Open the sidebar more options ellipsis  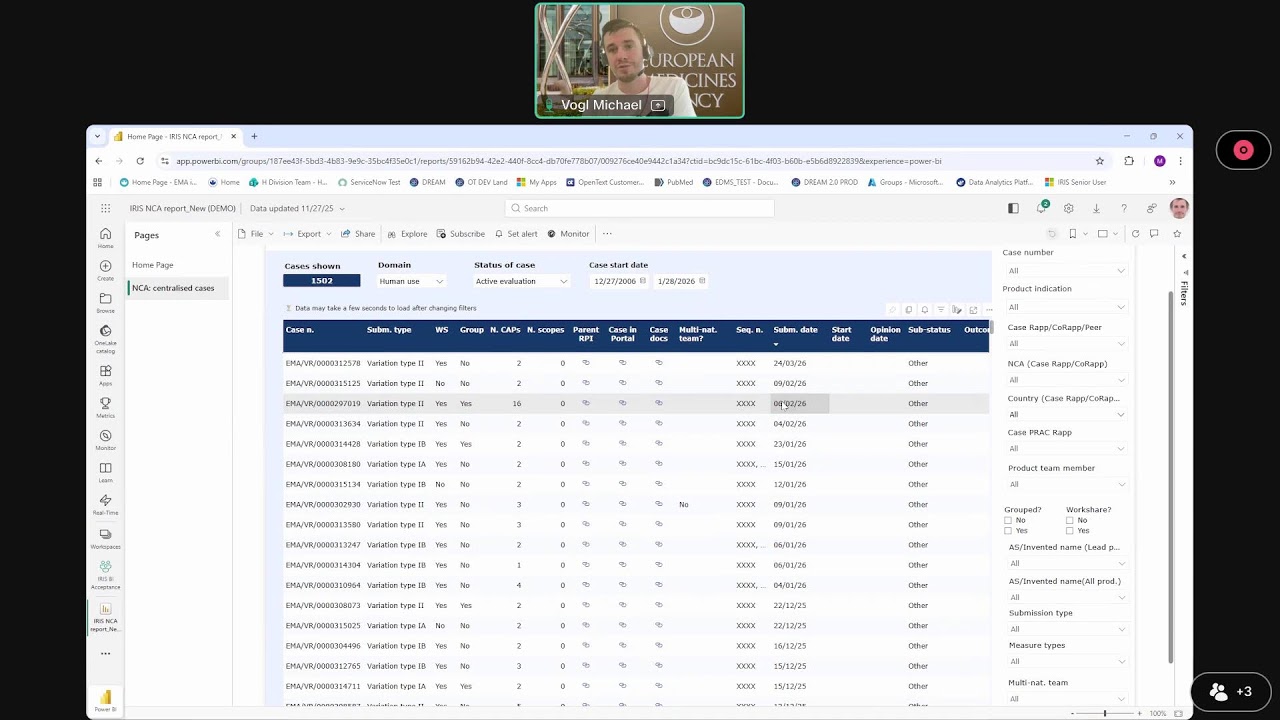point(105,654)
